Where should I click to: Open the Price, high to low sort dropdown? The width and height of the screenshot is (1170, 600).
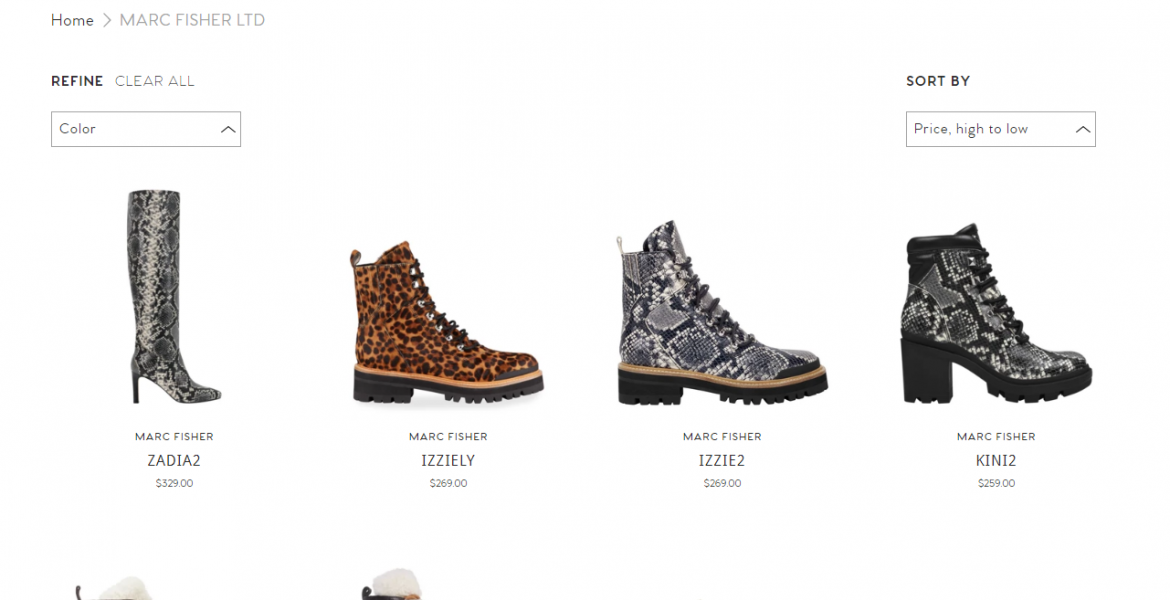1001,129
